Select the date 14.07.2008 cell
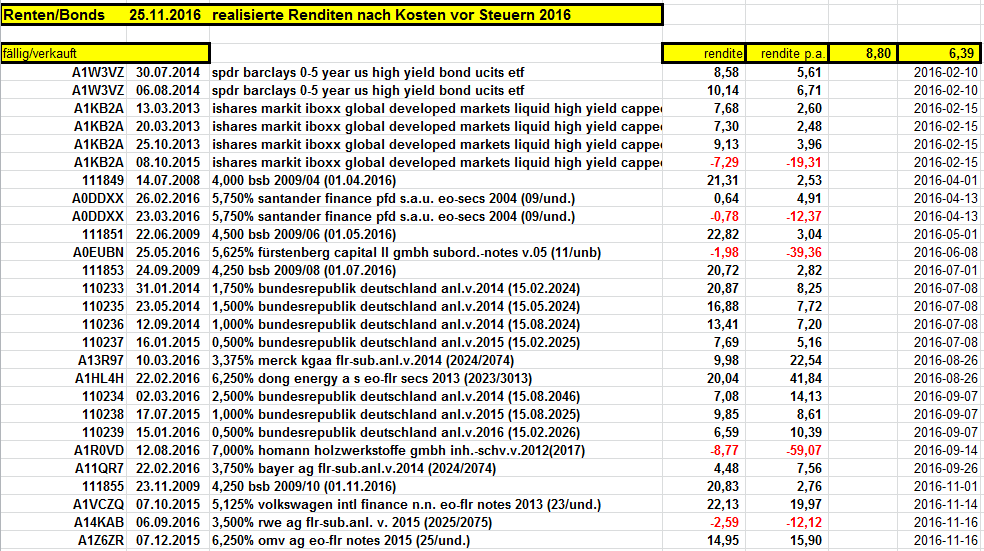The width and height of the screenshot is (984, 551). pos(168,181)
